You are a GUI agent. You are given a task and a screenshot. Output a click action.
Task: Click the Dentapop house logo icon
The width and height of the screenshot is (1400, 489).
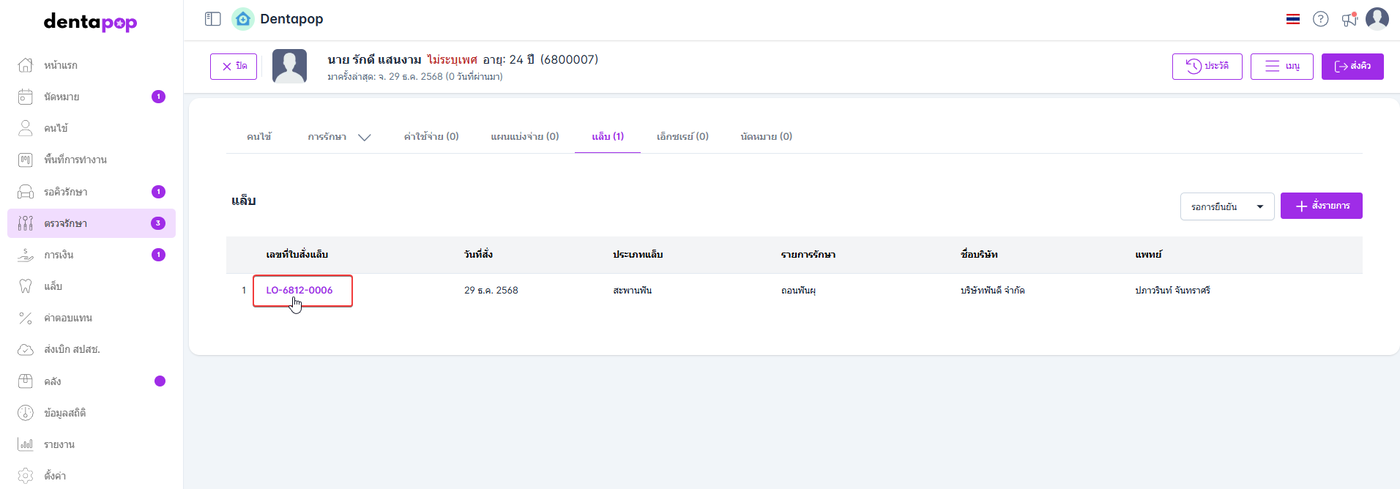tap(243, 19)
